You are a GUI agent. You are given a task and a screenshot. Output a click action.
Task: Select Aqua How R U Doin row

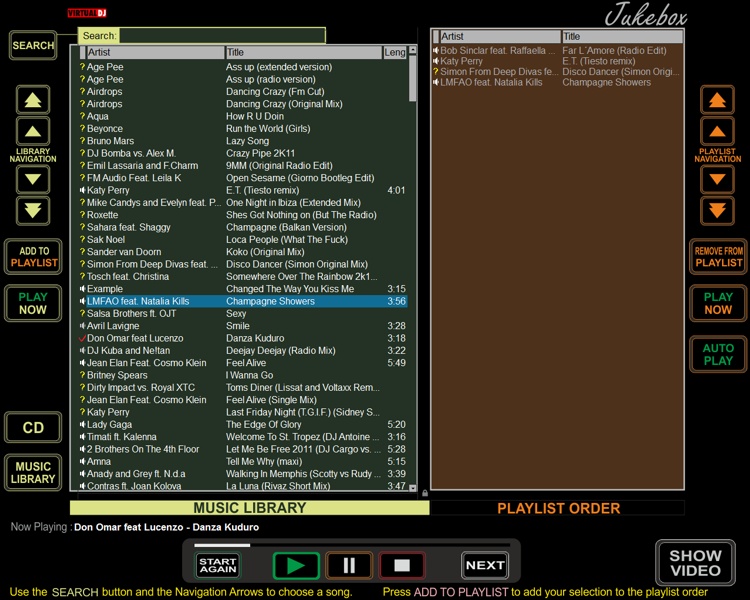click(243, 116)
